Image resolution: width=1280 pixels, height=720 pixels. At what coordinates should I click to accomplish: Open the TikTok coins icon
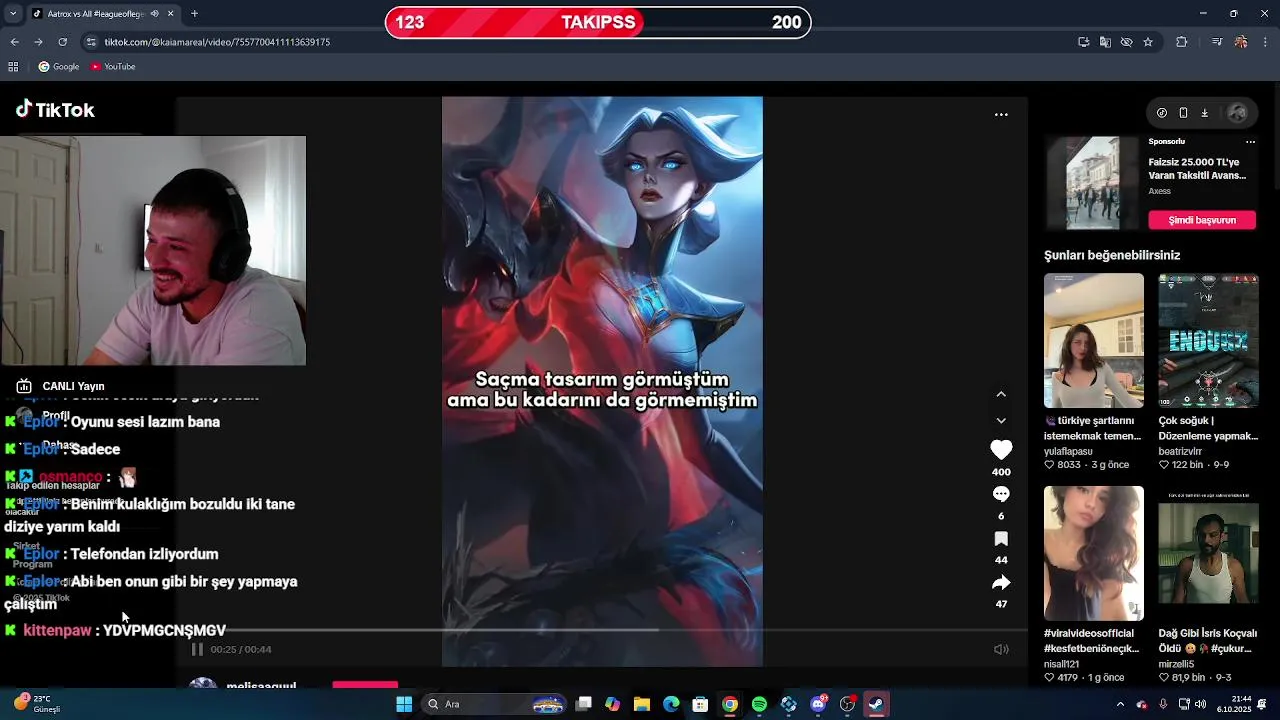click(x=1162, y=113)
